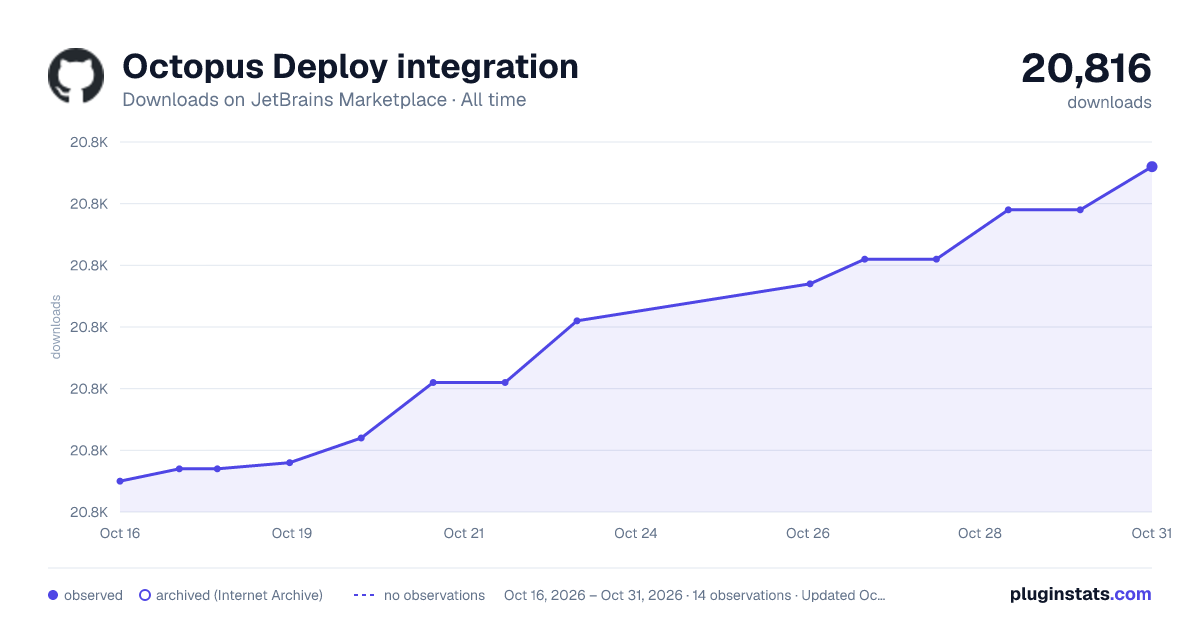1200x630 pixels.
Task: Click the 'archived (Internet Archive)' hollow circle icon
Action: (x=144, y=595)
